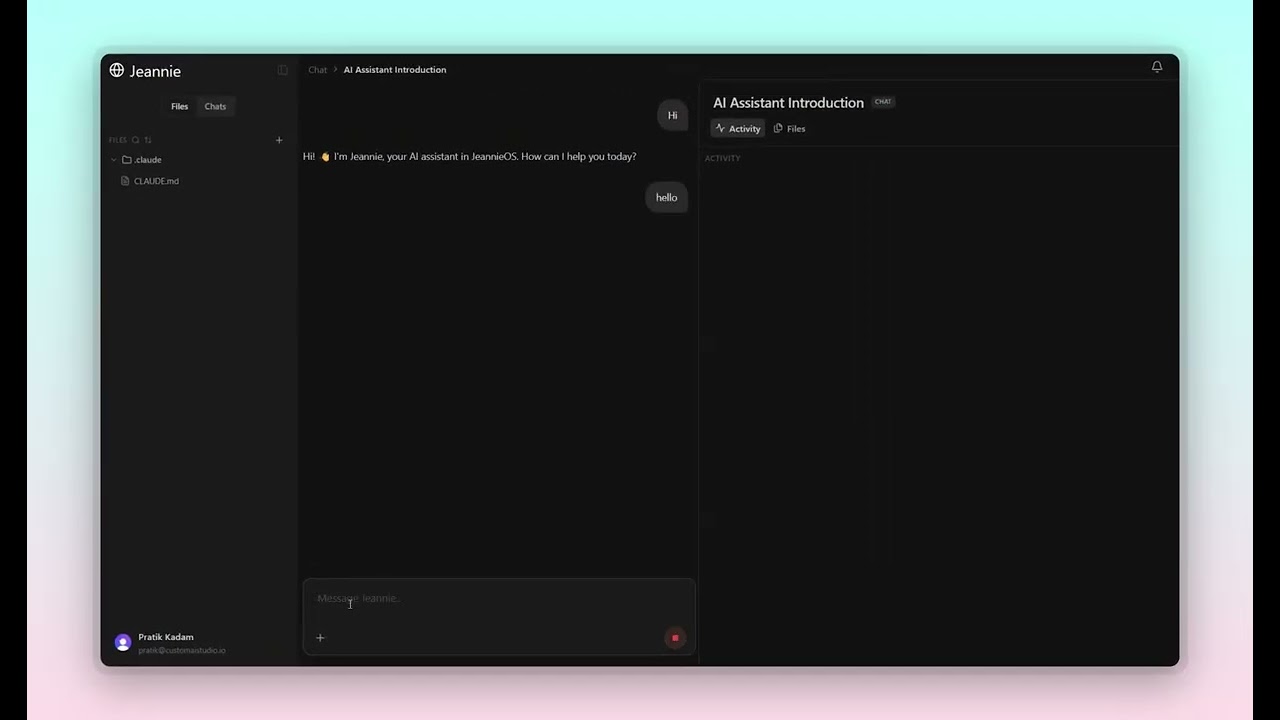Click the pratik email address text
This screenshot has height=720, width=1280.
[x=182, y=651]
